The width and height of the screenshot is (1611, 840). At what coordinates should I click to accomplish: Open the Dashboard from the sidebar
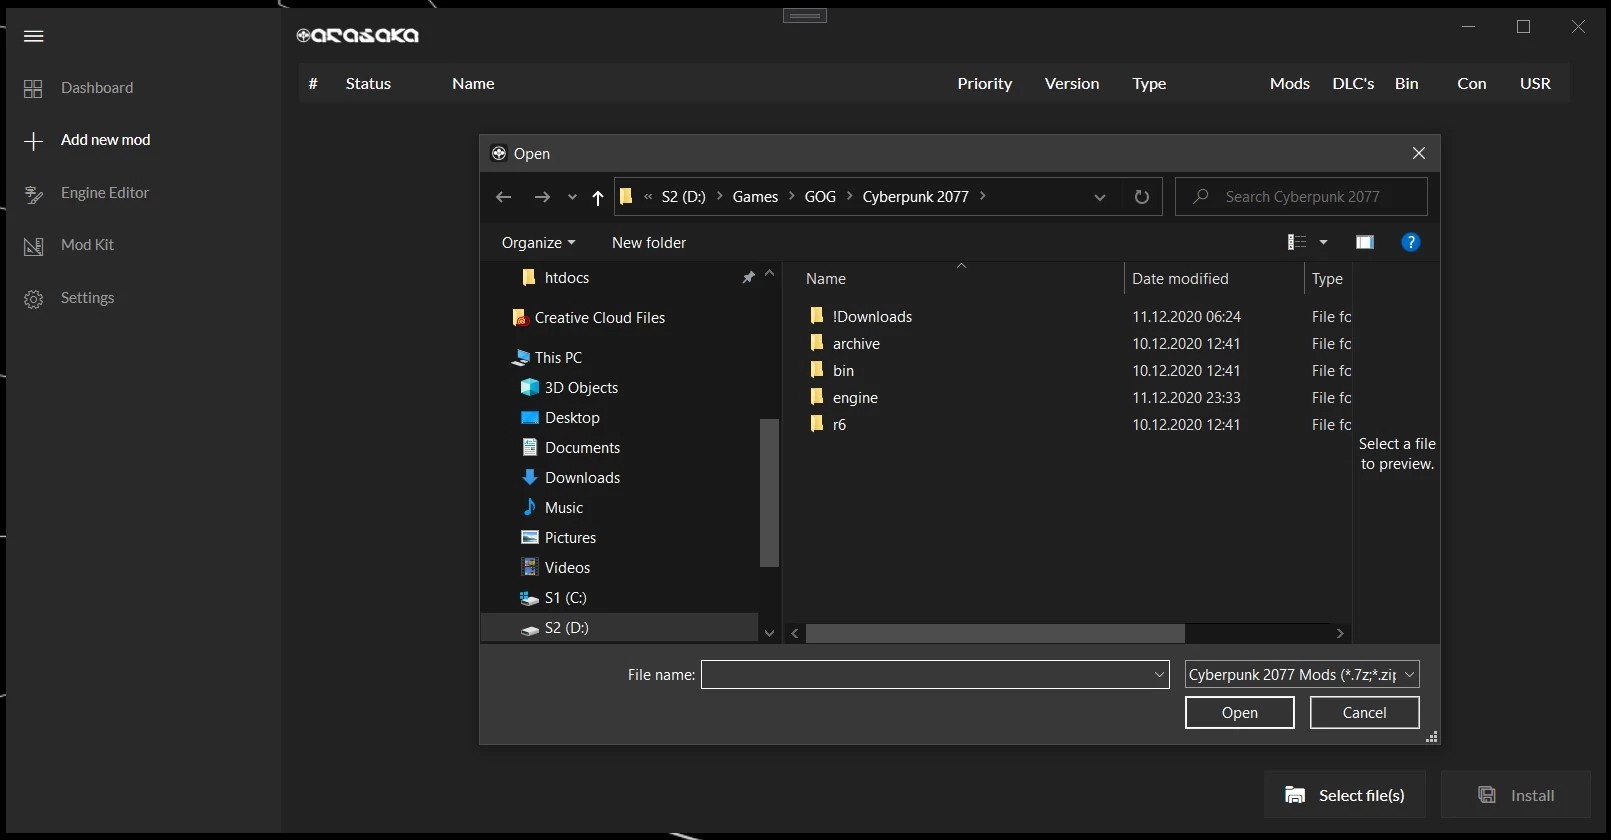pos(96,88)
